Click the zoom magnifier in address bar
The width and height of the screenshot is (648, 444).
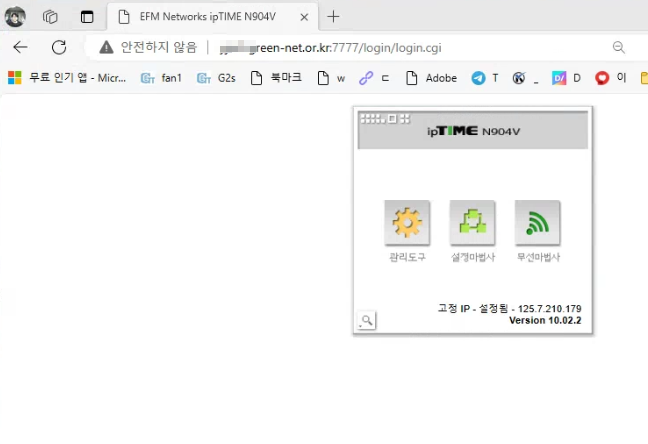pyautogui.click(x=619, y=48)
